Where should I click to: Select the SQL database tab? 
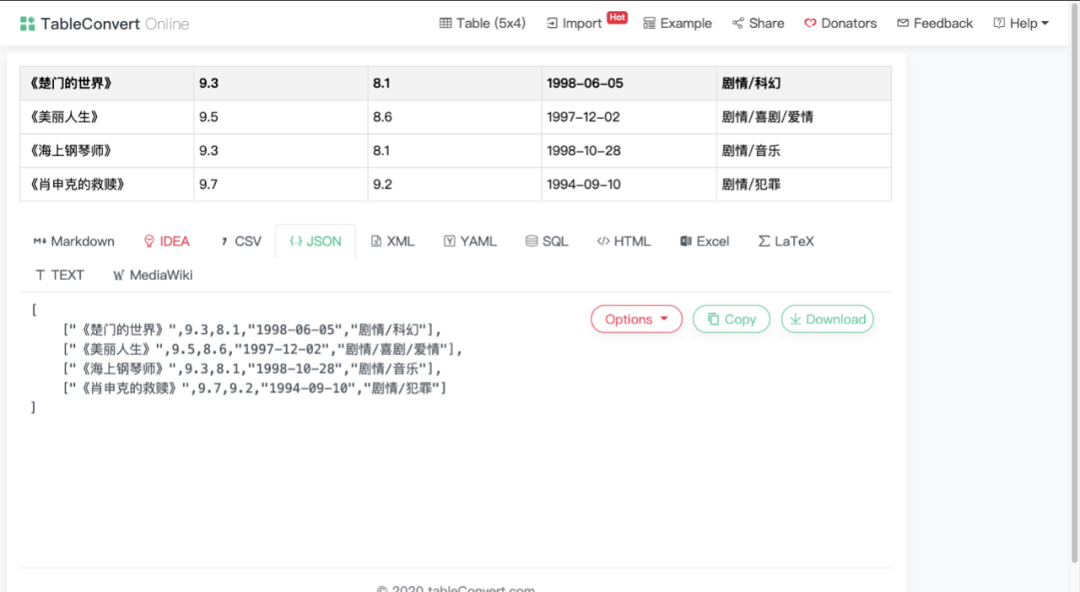pyautogui.click(x=547, y=241)
